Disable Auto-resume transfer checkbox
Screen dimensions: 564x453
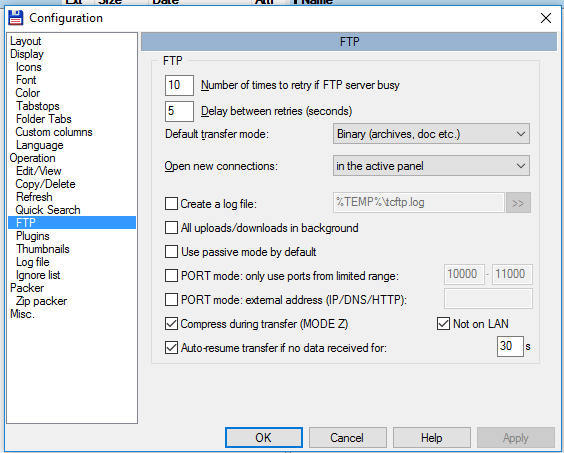pos(171,348)
